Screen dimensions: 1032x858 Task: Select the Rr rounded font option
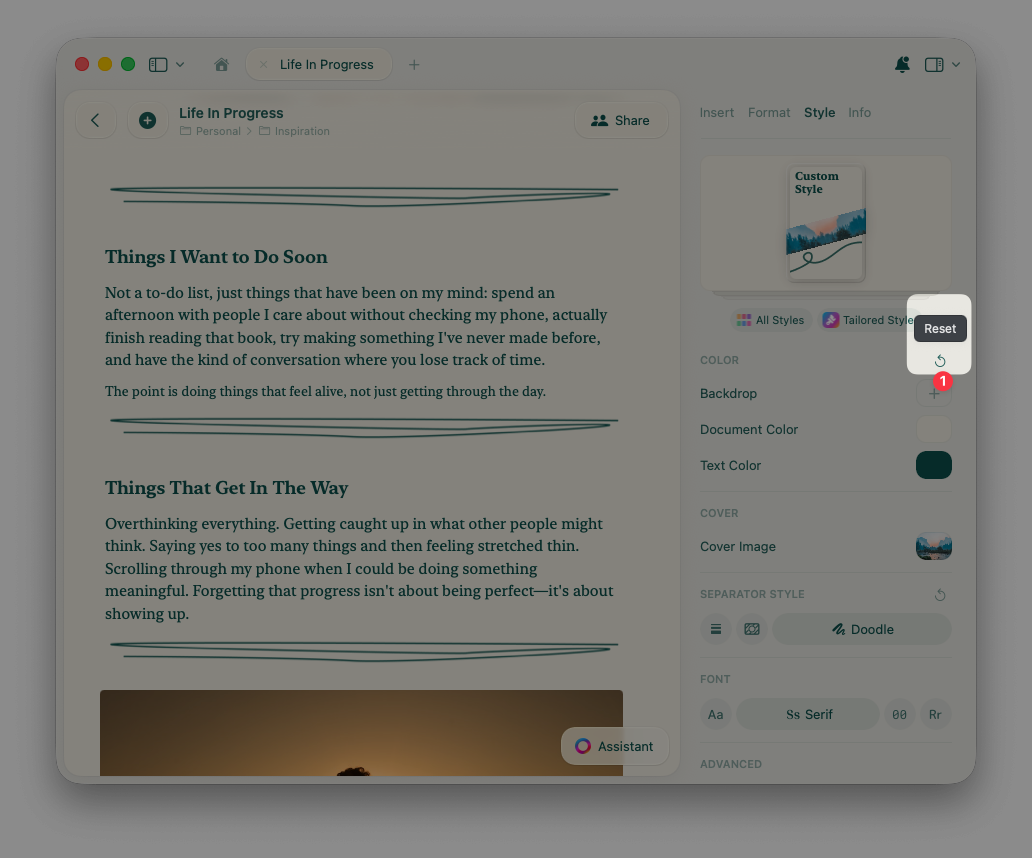(x=935, y=715)
